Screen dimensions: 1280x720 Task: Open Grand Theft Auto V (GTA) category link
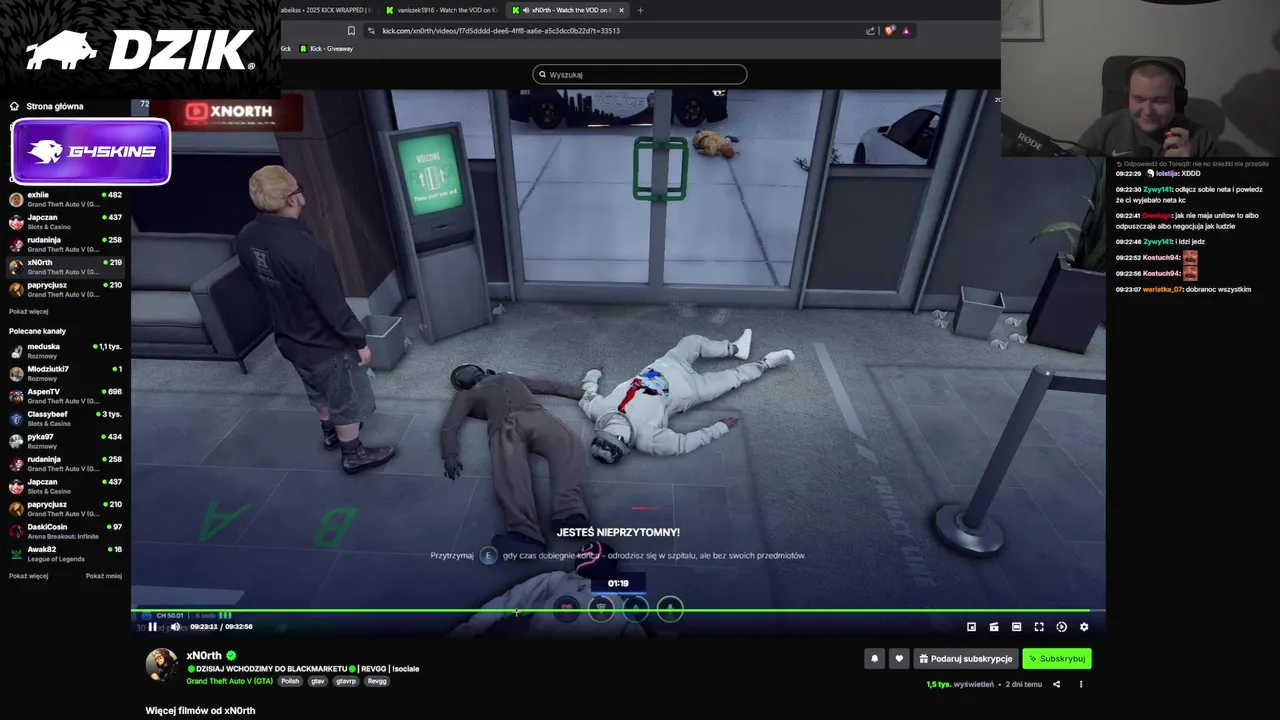(x=229, y=681)
